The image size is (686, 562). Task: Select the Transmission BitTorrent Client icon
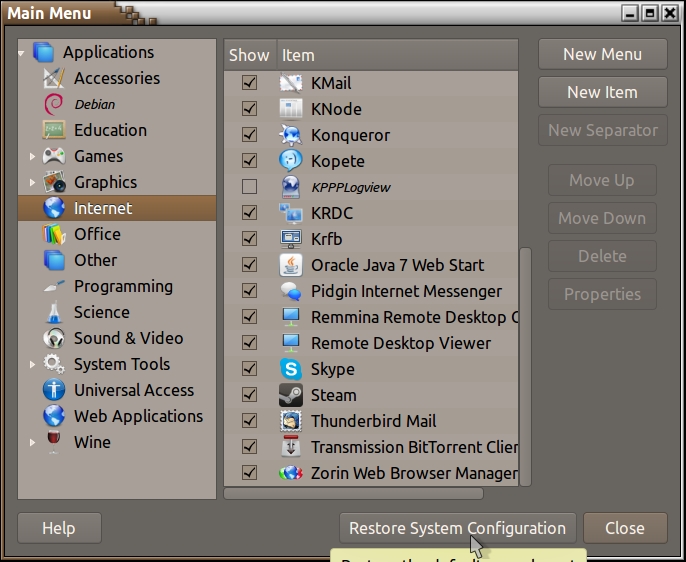tap(291, 447)
